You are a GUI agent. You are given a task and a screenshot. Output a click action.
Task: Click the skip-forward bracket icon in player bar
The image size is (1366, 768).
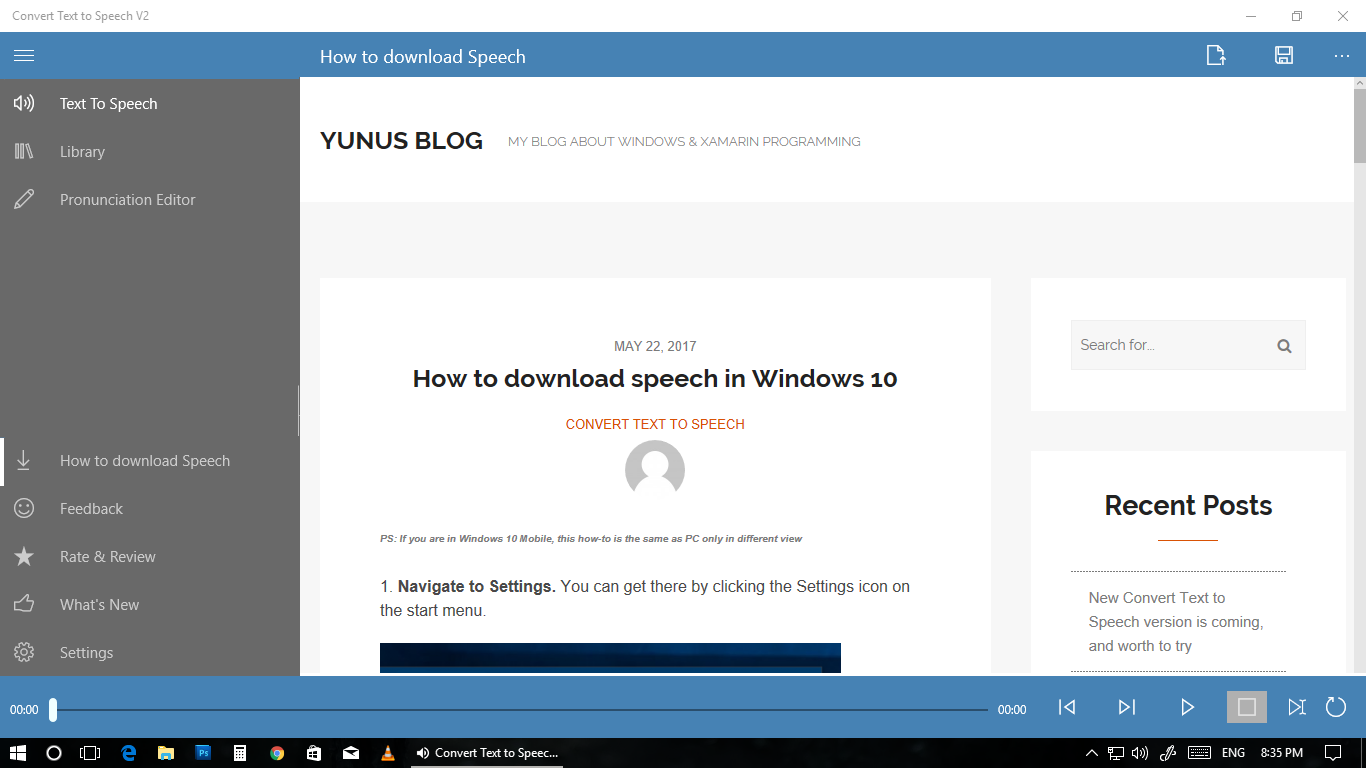point(1297,707)
